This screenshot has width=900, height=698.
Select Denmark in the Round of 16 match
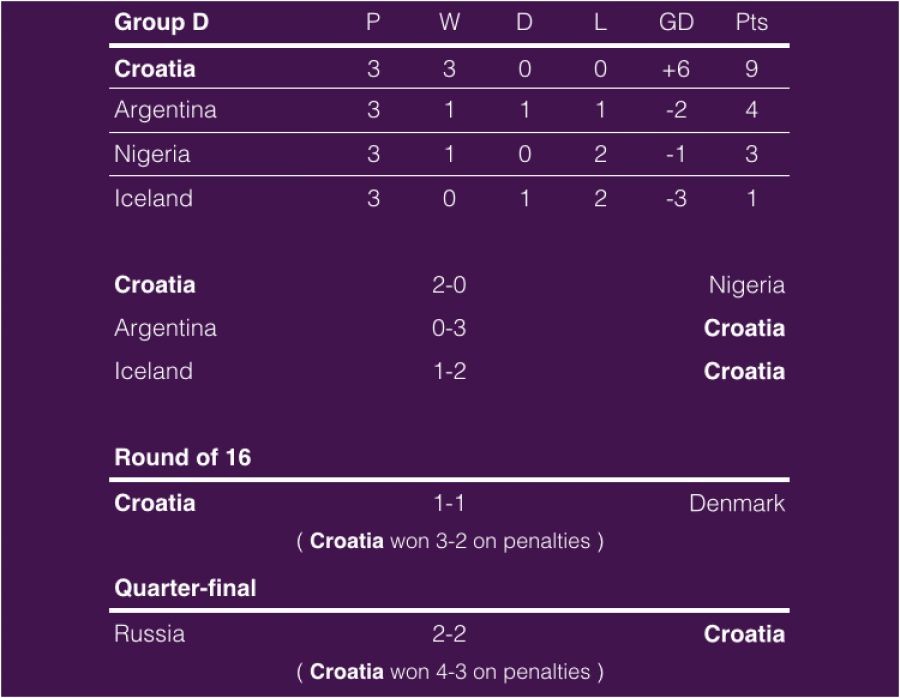tap(737, 503)
